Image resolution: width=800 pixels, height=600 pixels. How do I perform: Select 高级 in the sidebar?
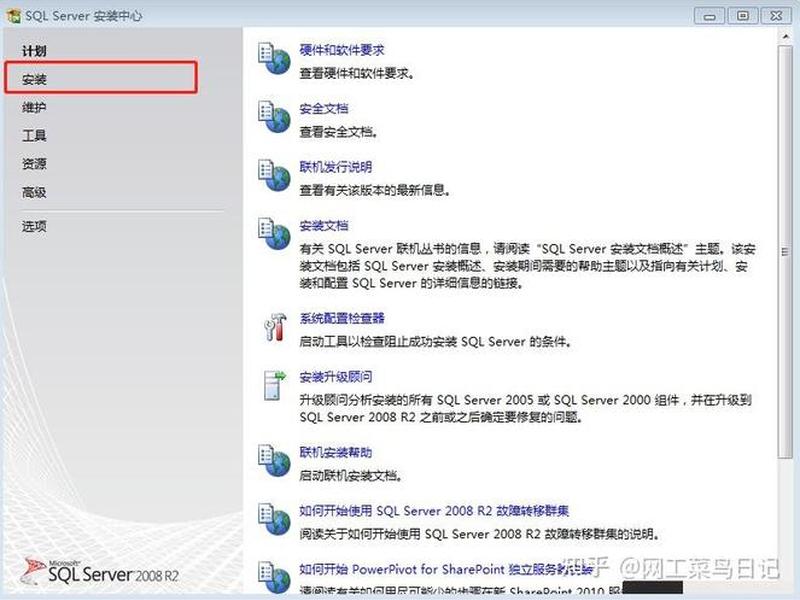(x=34, y=192)
